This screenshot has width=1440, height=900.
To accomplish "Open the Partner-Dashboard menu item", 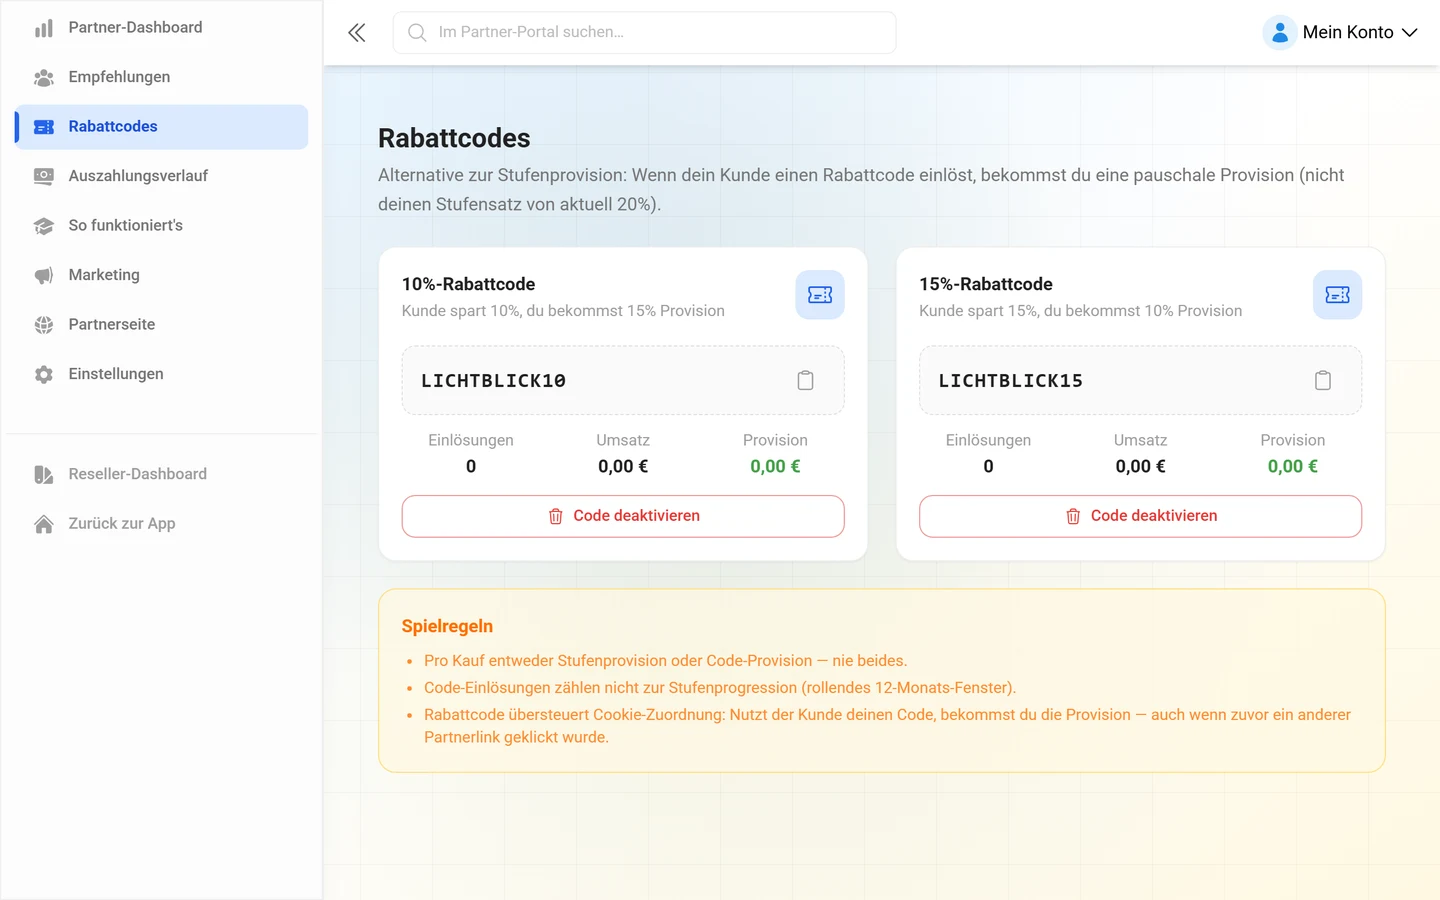I will click(161, 28).
